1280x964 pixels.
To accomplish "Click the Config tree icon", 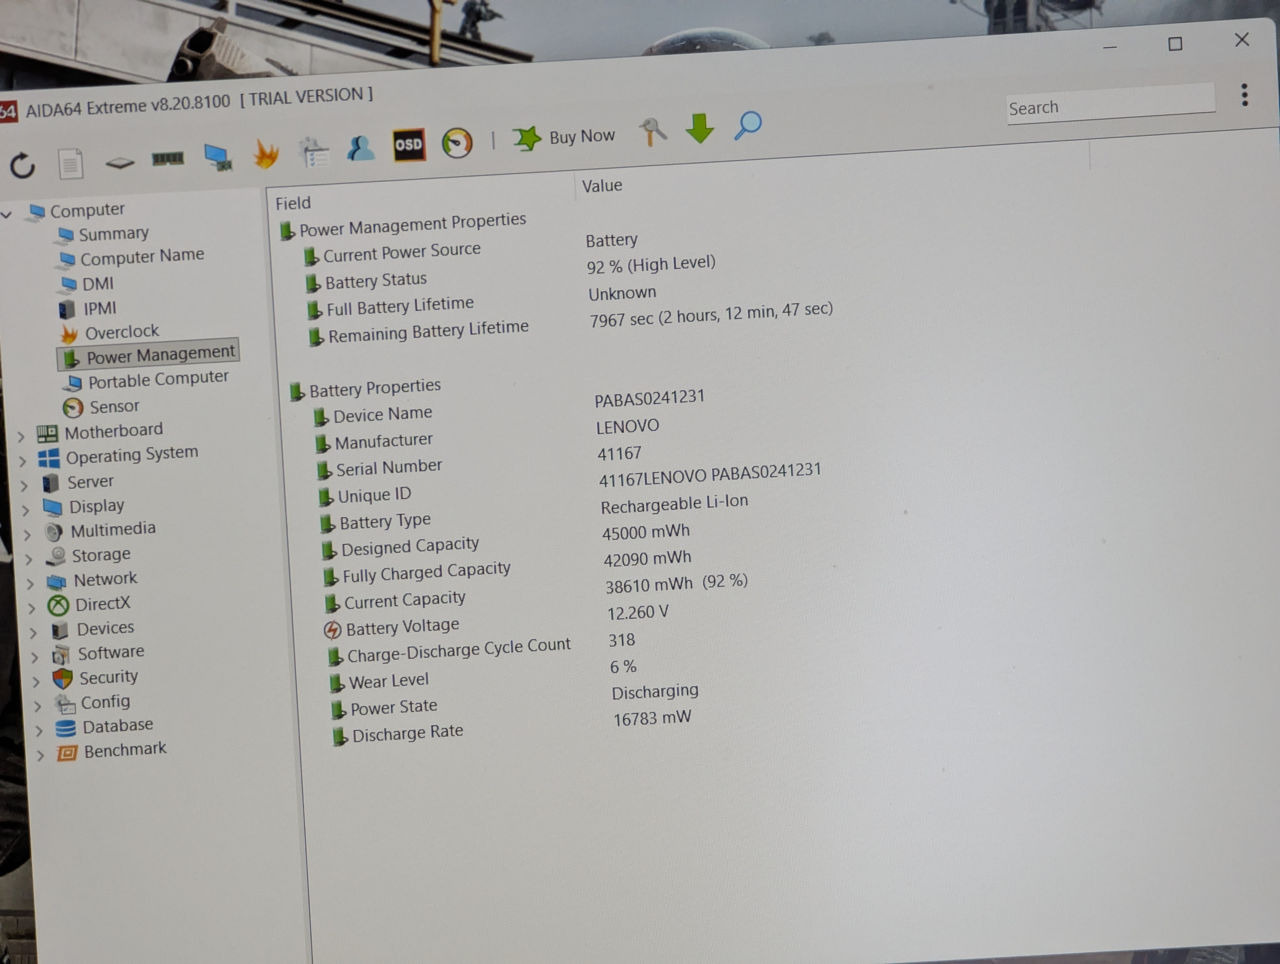I will tap(65, 704).
